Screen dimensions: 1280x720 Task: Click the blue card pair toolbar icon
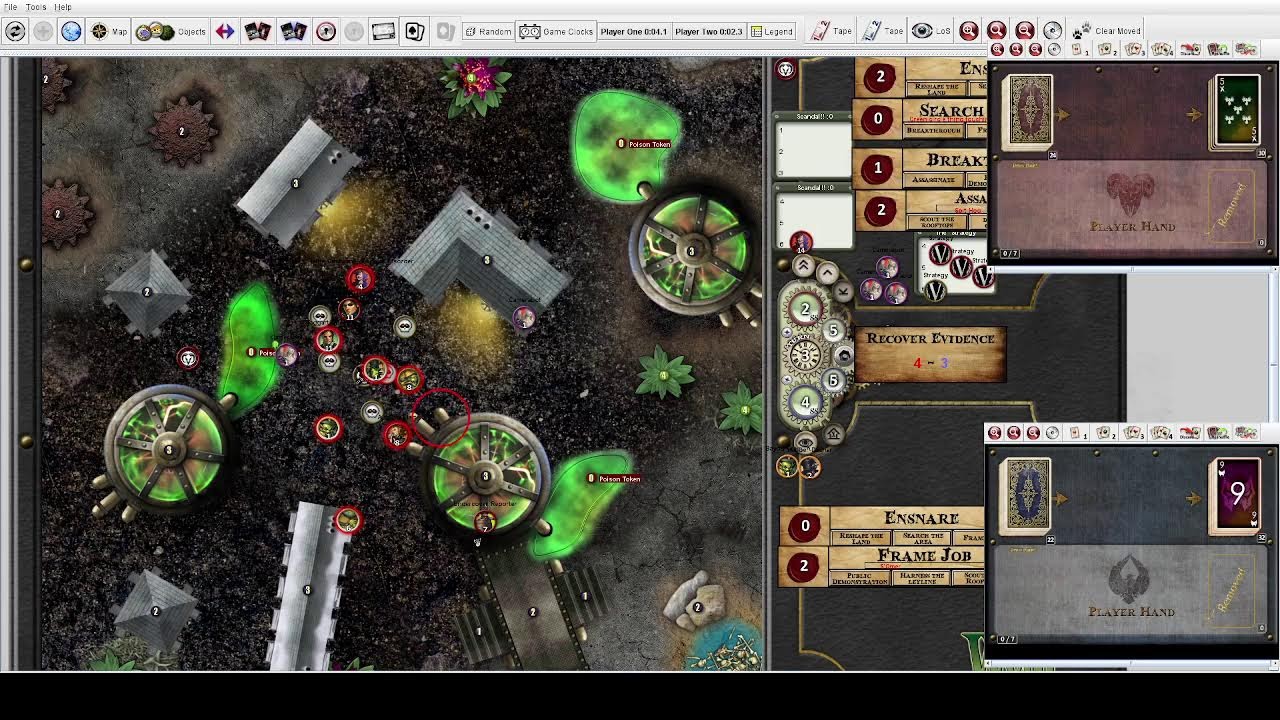click(x=293, y=31)
